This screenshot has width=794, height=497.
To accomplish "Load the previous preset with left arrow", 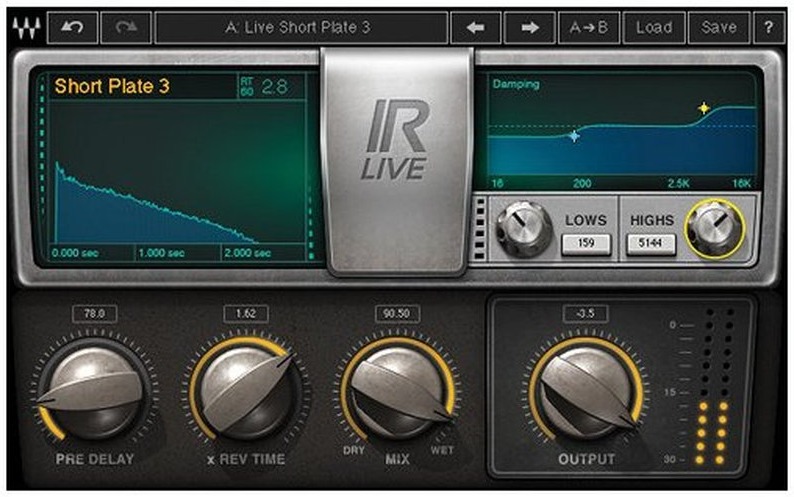I will [475, 27].
